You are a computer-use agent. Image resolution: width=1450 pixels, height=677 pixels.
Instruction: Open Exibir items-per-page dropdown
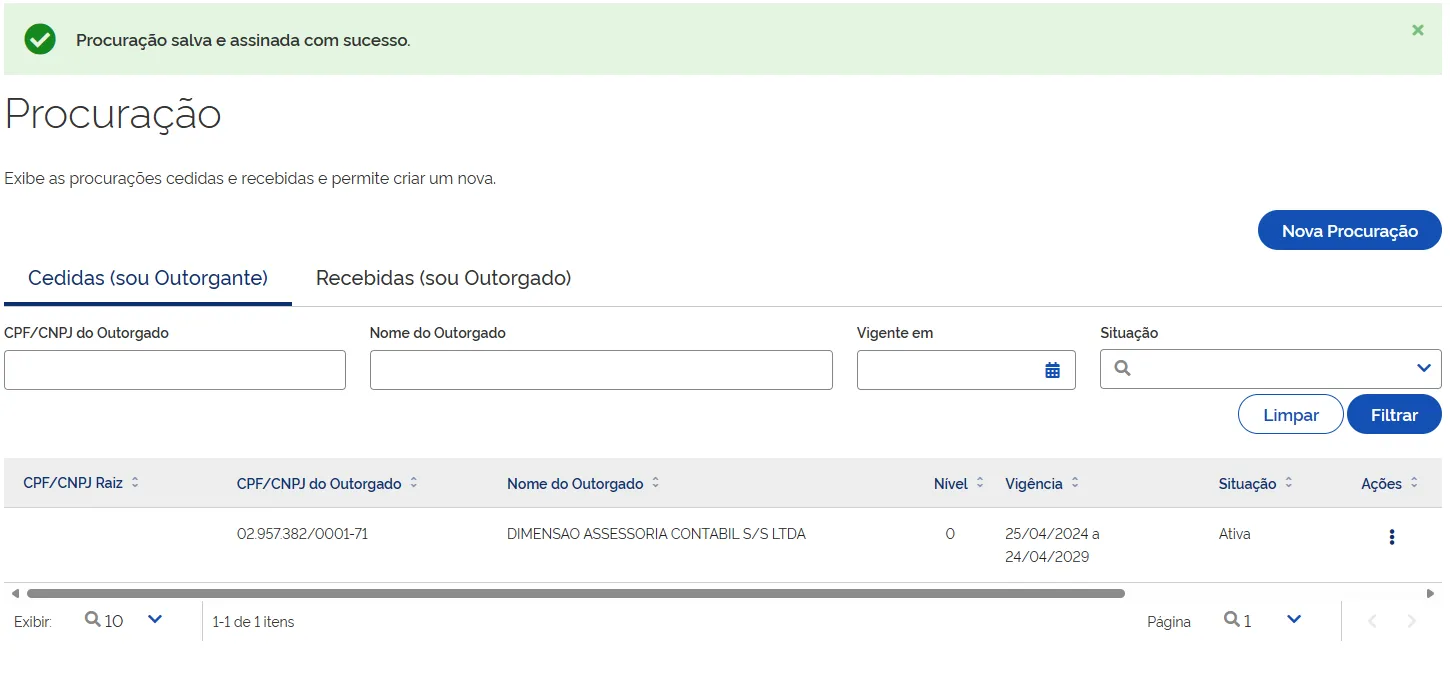(x=155, y=619)
